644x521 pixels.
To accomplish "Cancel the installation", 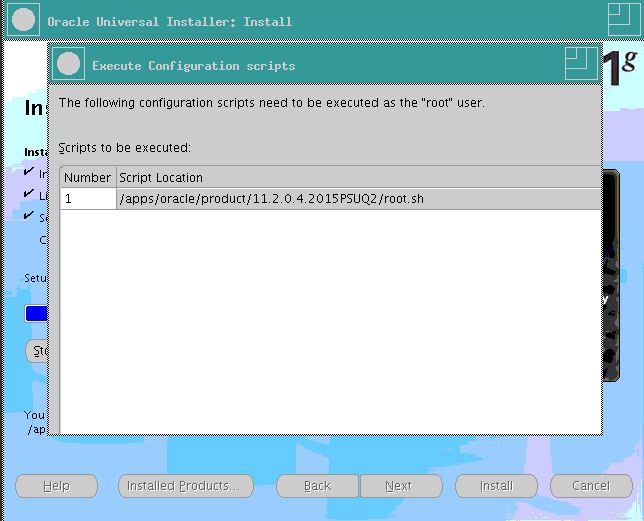I will coord(591,486).
